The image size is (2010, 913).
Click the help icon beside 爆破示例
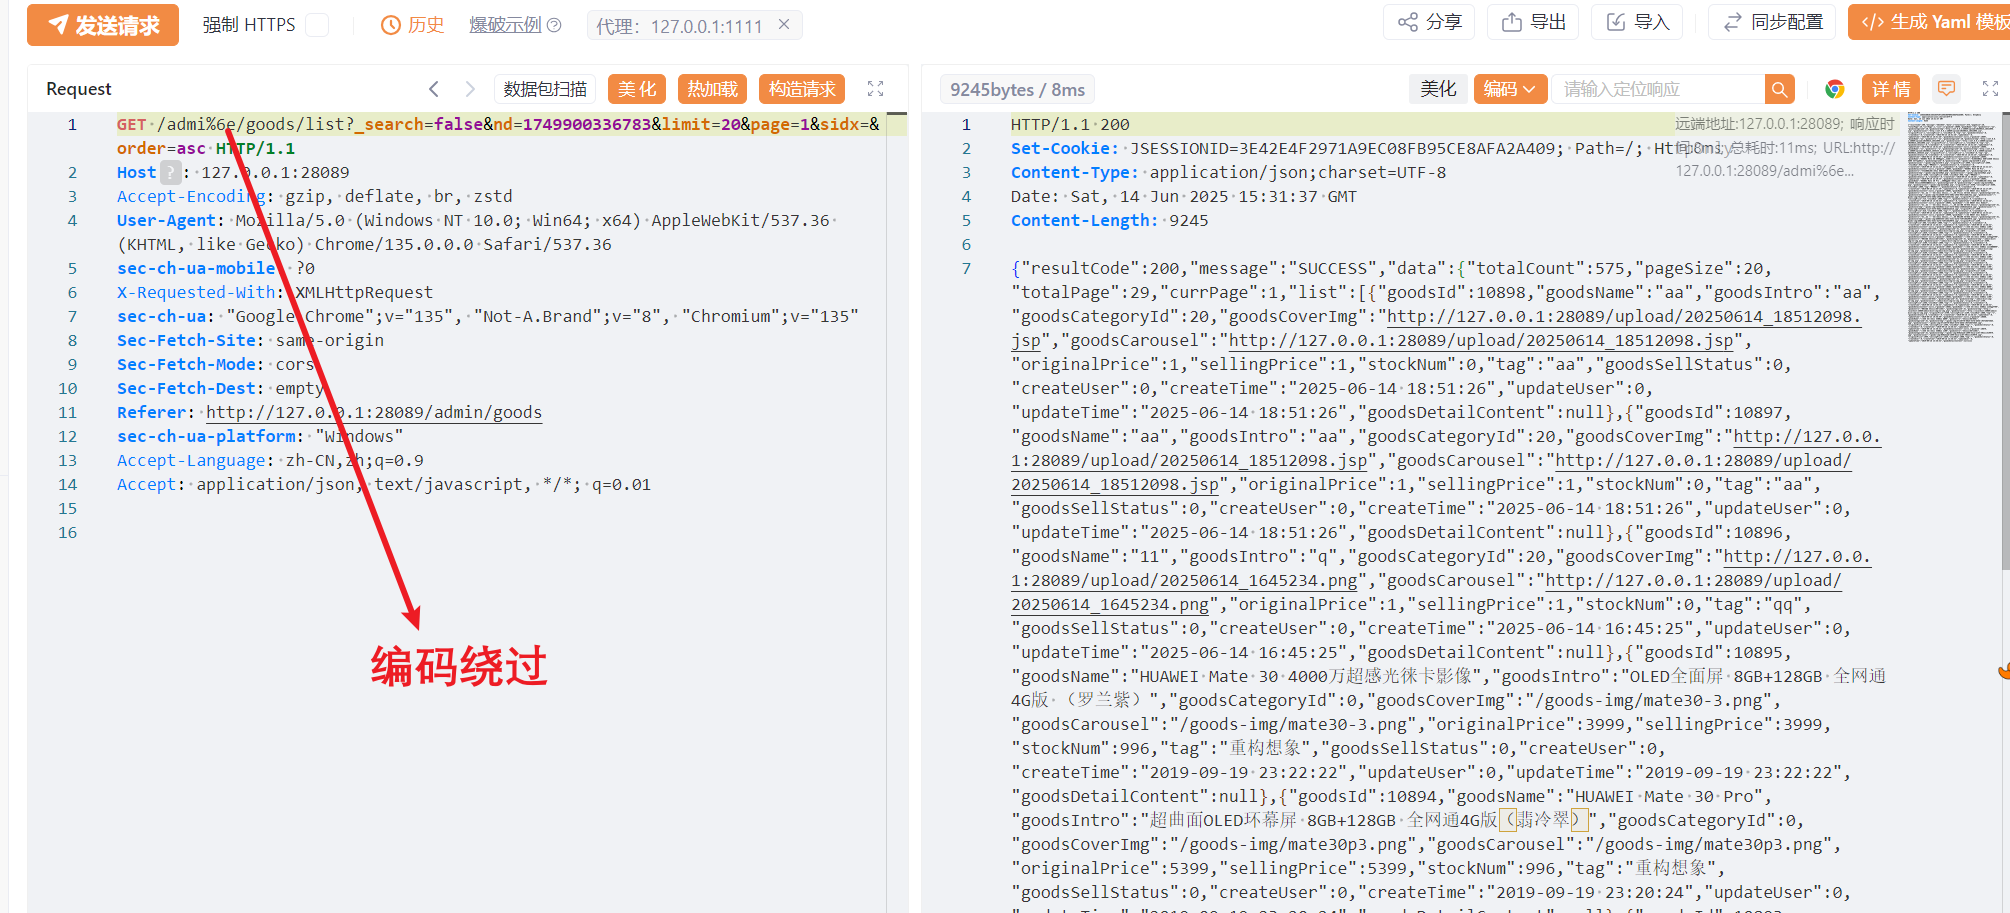554,25
